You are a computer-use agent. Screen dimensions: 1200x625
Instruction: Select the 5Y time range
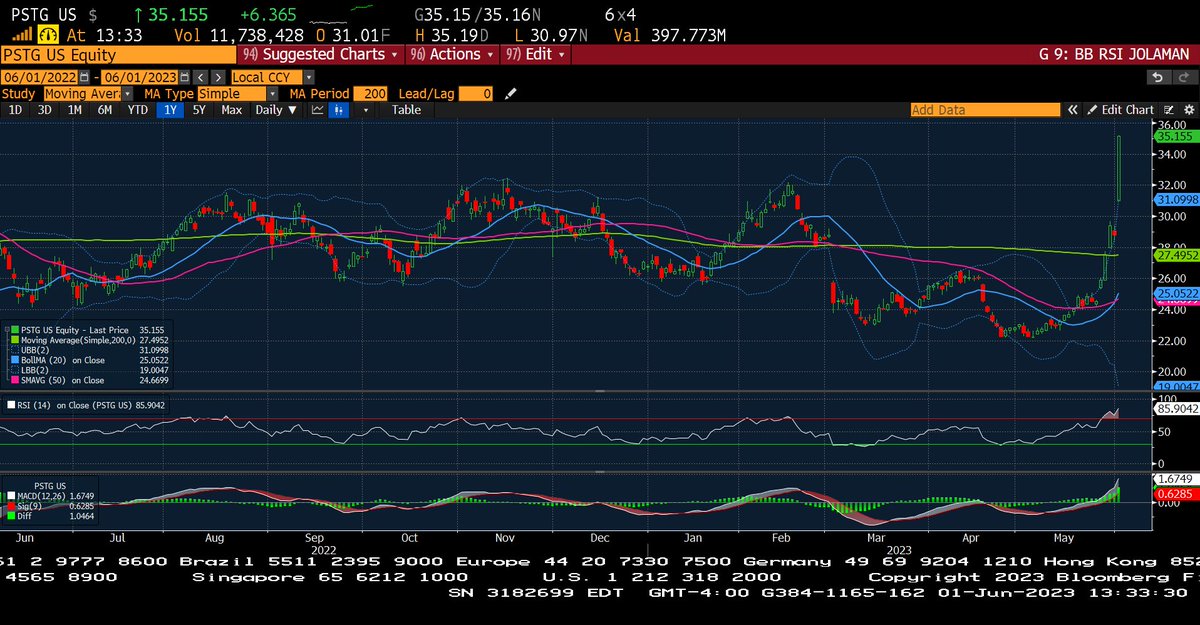(200, 110)
